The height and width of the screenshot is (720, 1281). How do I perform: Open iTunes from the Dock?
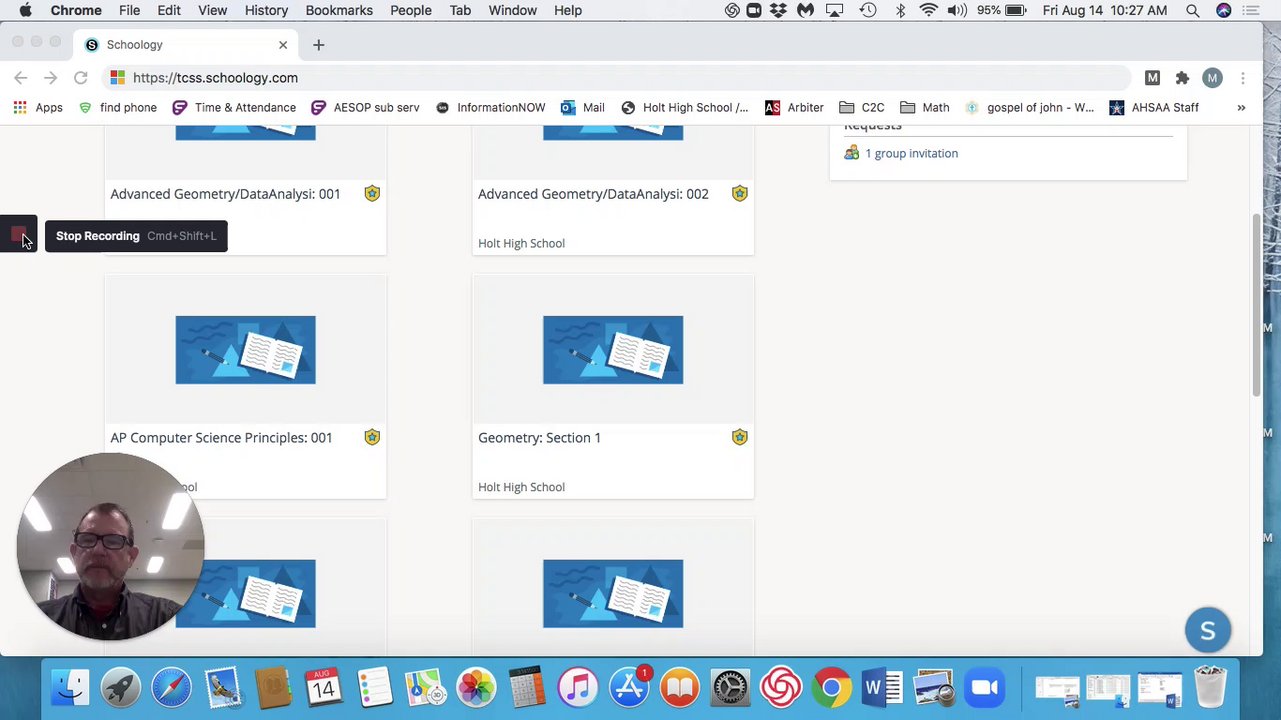[x=578, y=688]
